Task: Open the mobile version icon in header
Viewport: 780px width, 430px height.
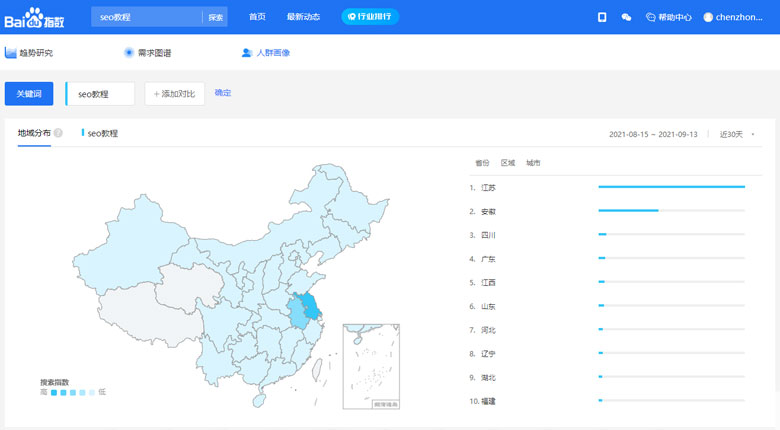Action: (602, 17)
